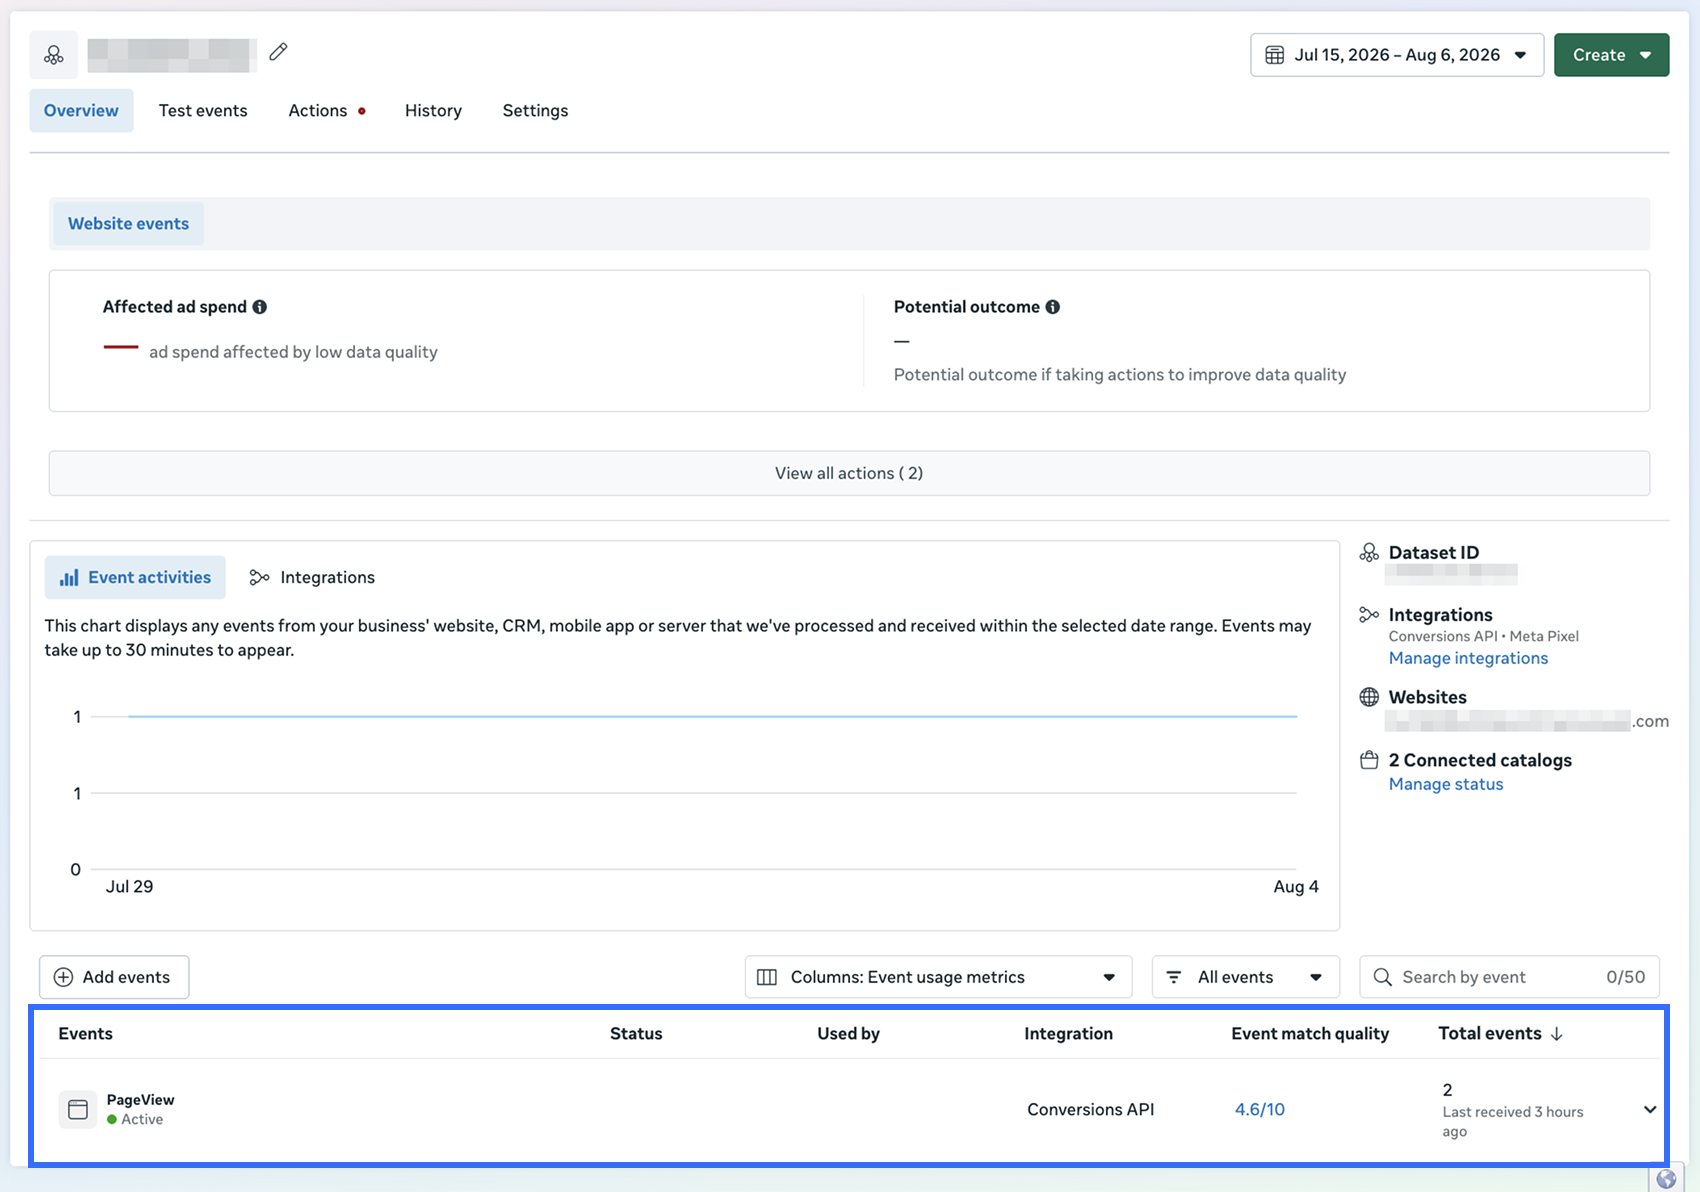Screen dimensions: 1700x1192
Task: Click the dataset icon beside the blurred name
Action: click(x=54, y=55)
